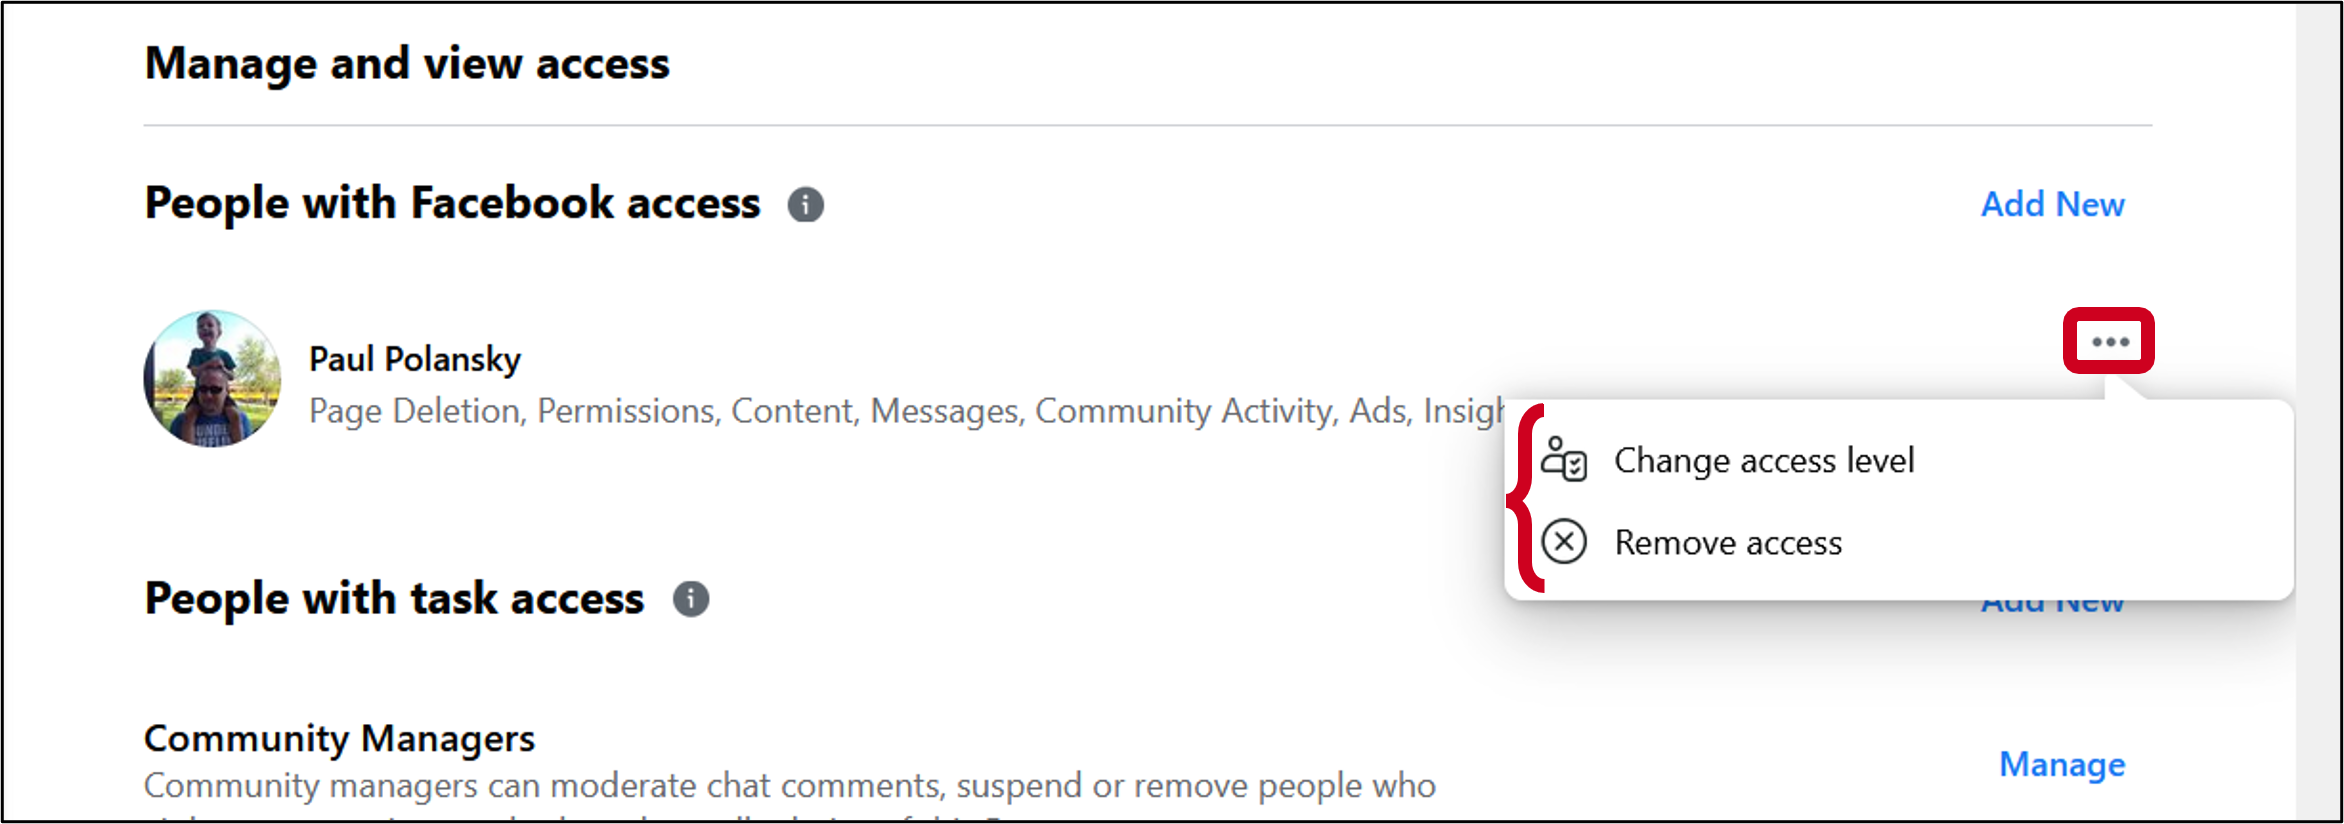Click Add New for Facebook access
Screen dimensions: 2344x824
click(2052, 204)
